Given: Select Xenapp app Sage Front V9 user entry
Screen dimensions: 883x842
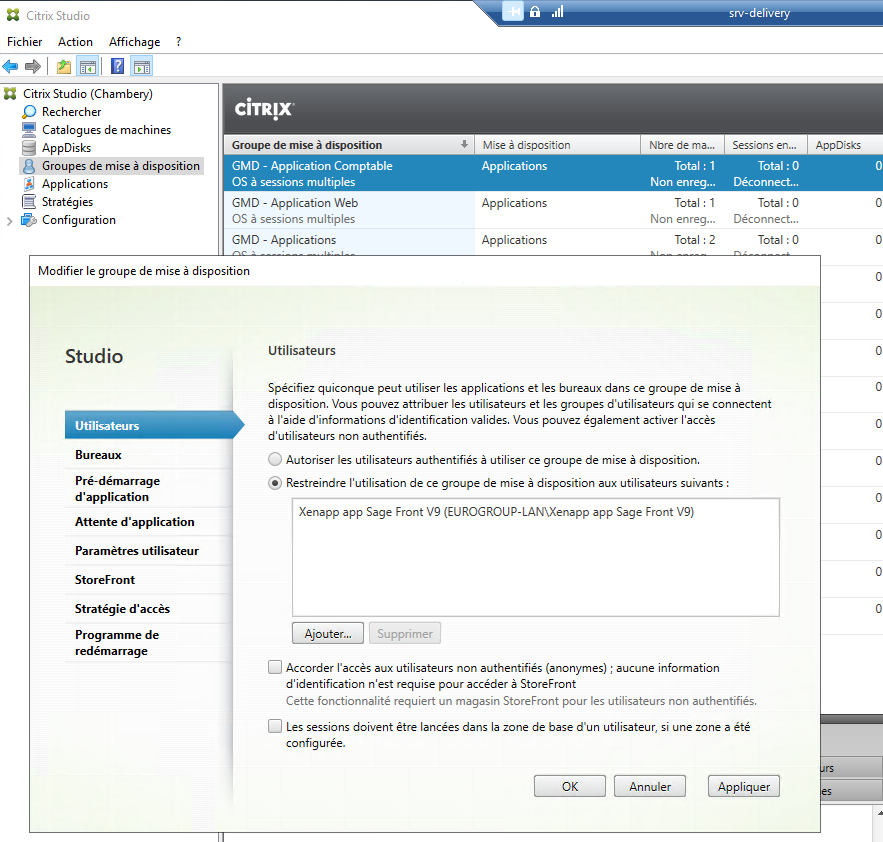Looking at the screenshot, I should coord(496,512).
